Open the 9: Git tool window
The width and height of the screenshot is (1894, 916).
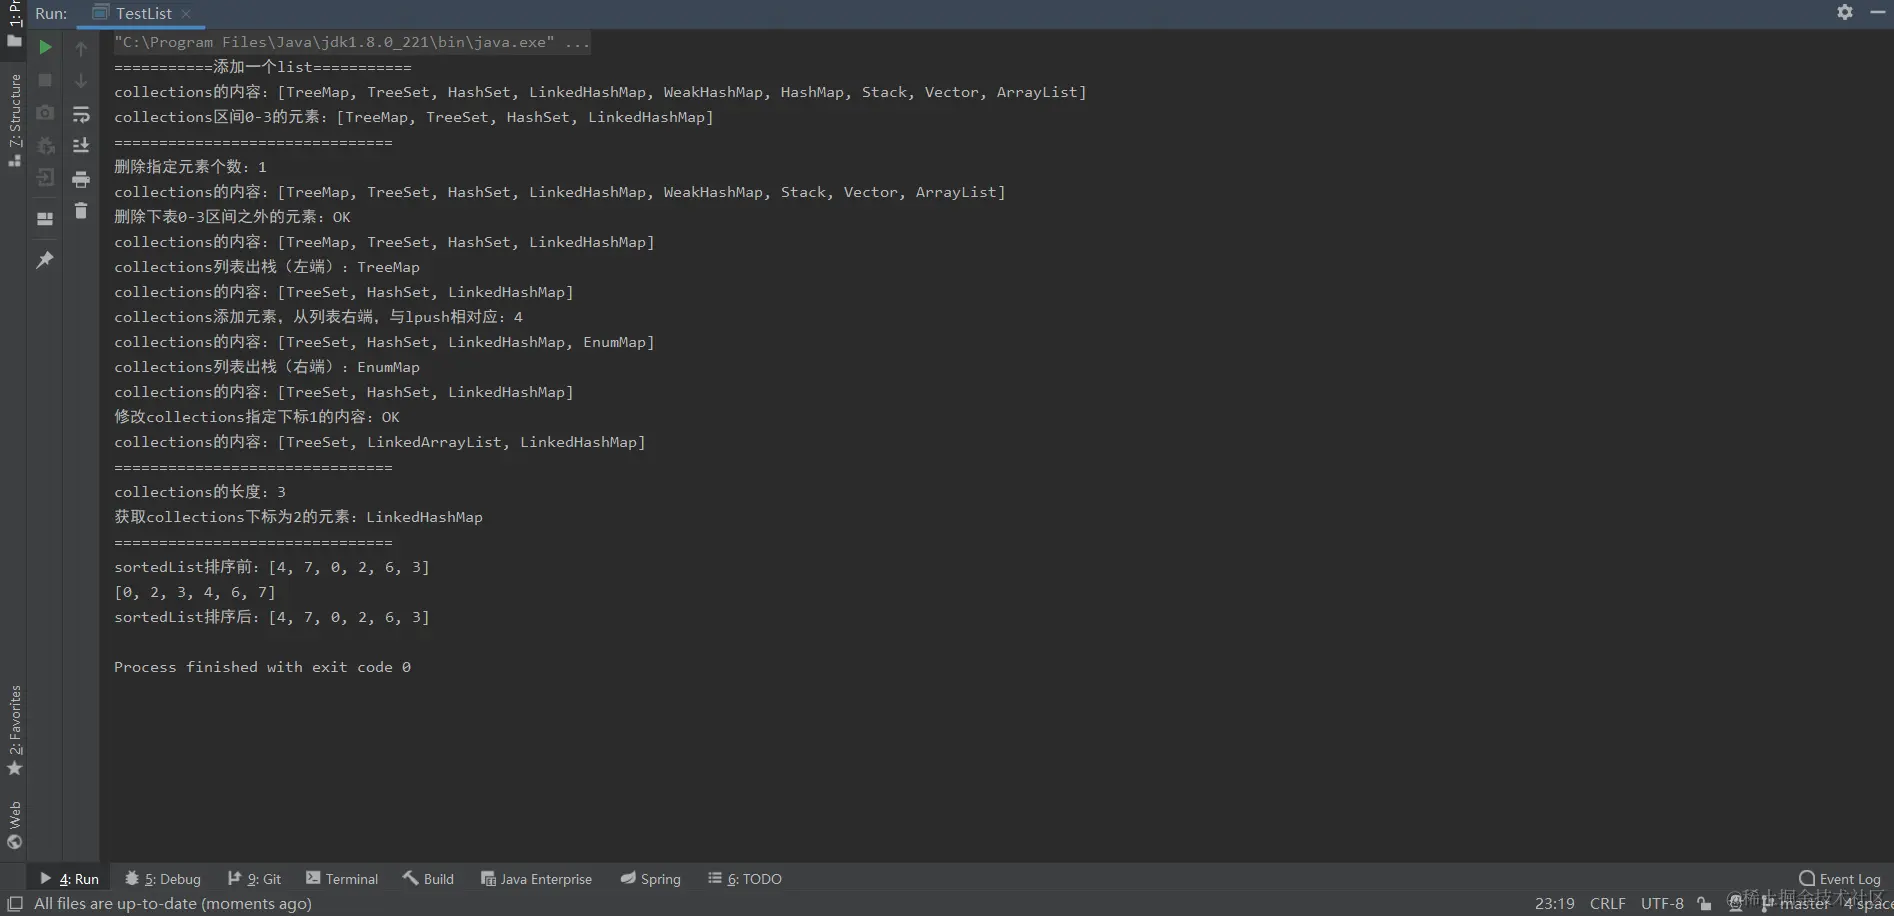click(x=254, y=879)
